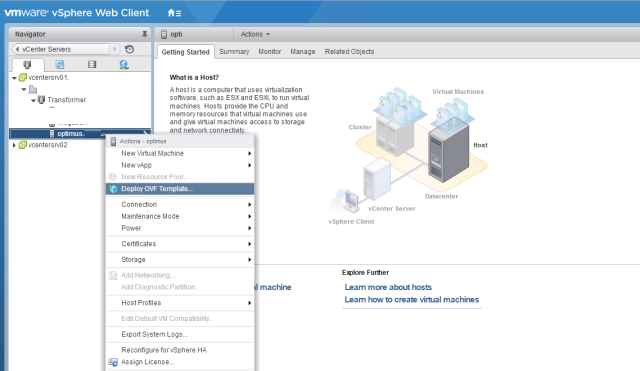Open the Certificates menu entry
The width and height of the screenshot is (640, 371).
tap(180, 244)
